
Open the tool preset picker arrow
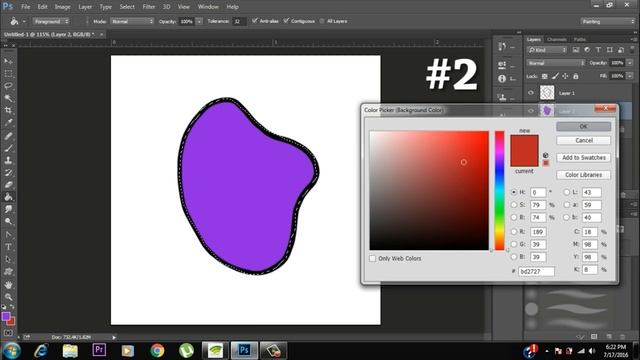[24, 21]
